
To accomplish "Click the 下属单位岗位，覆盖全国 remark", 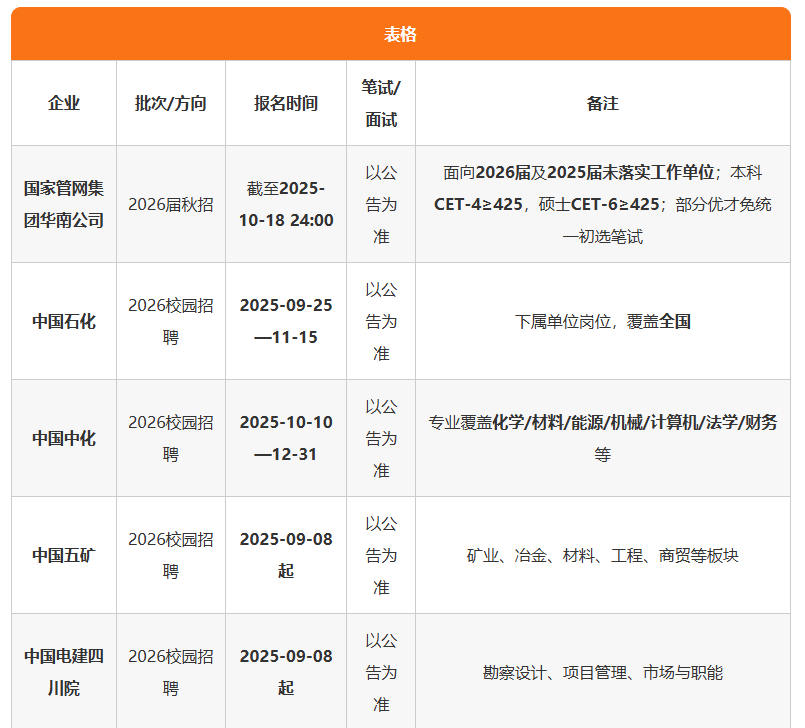I will point(602,321).
